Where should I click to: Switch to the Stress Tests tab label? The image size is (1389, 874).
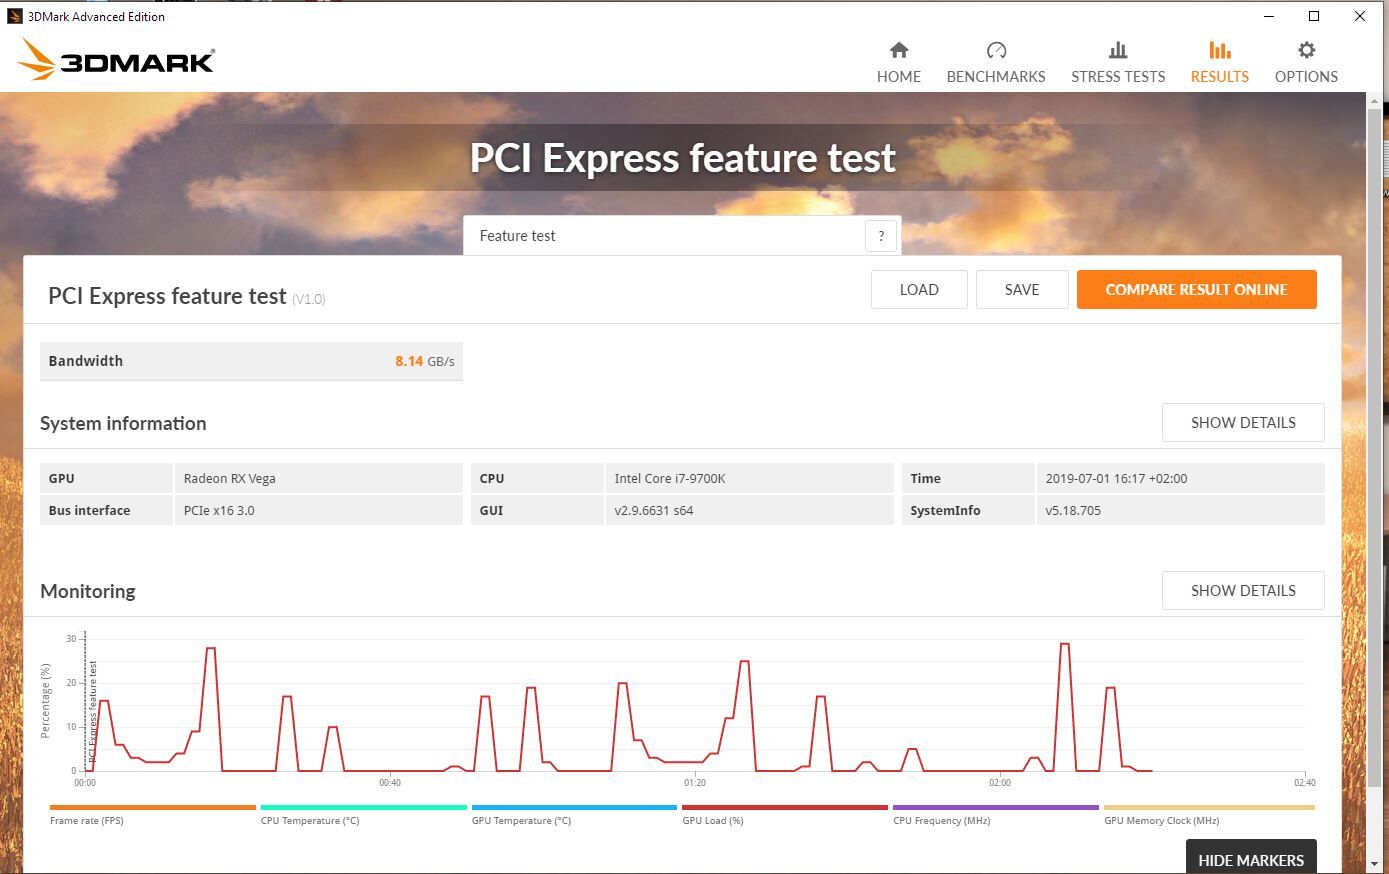(x=1117, y=77)
